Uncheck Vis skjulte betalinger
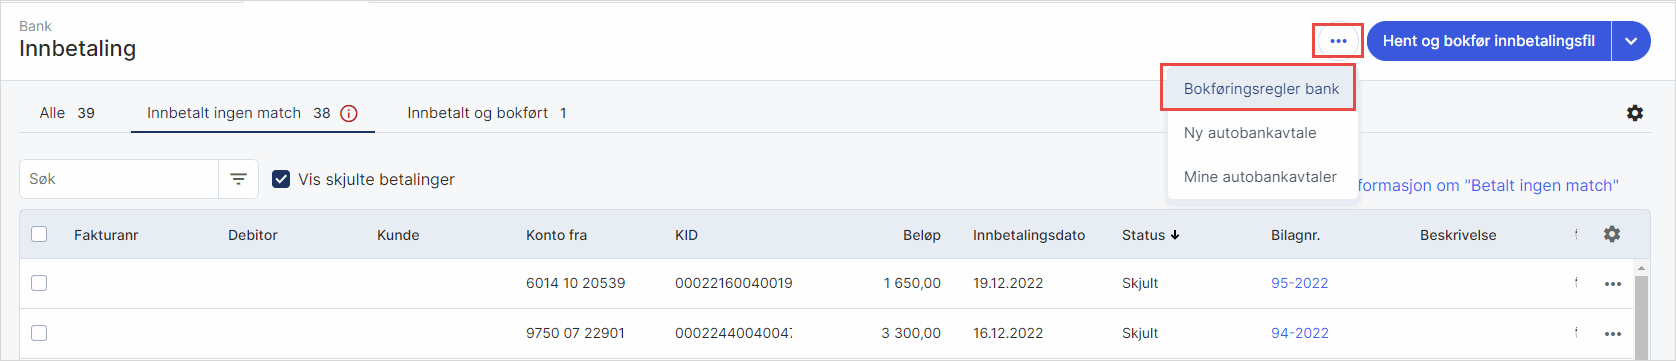The image size is (1676, 361). (x=281, y=179)
